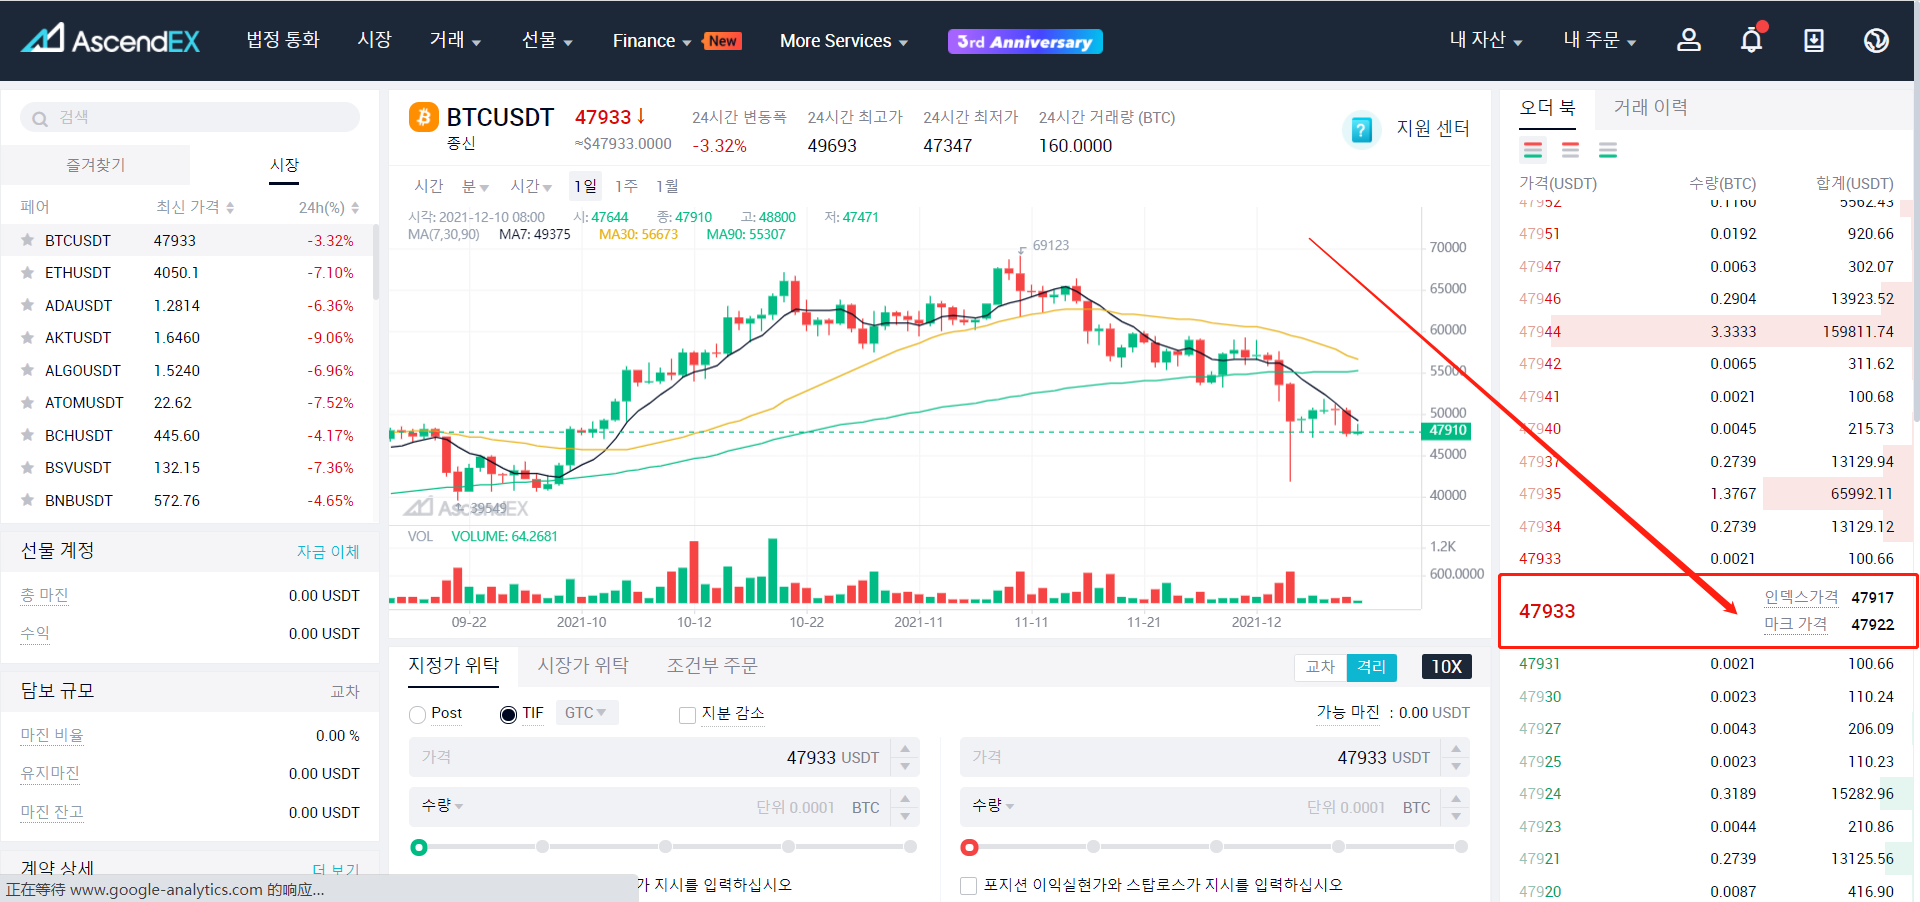Viewport: 1920px width, 902px height.
Task: Favorite the ATOMUSDT pair star
Action: (x=28, y=402)
